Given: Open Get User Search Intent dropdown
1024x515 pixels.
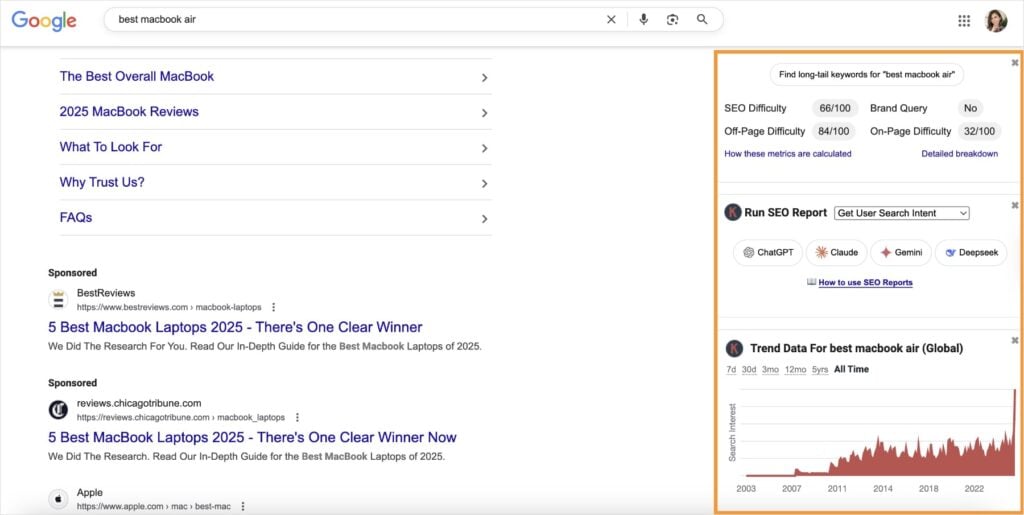Looking at the screenshot, I should (x=901, y=213).
